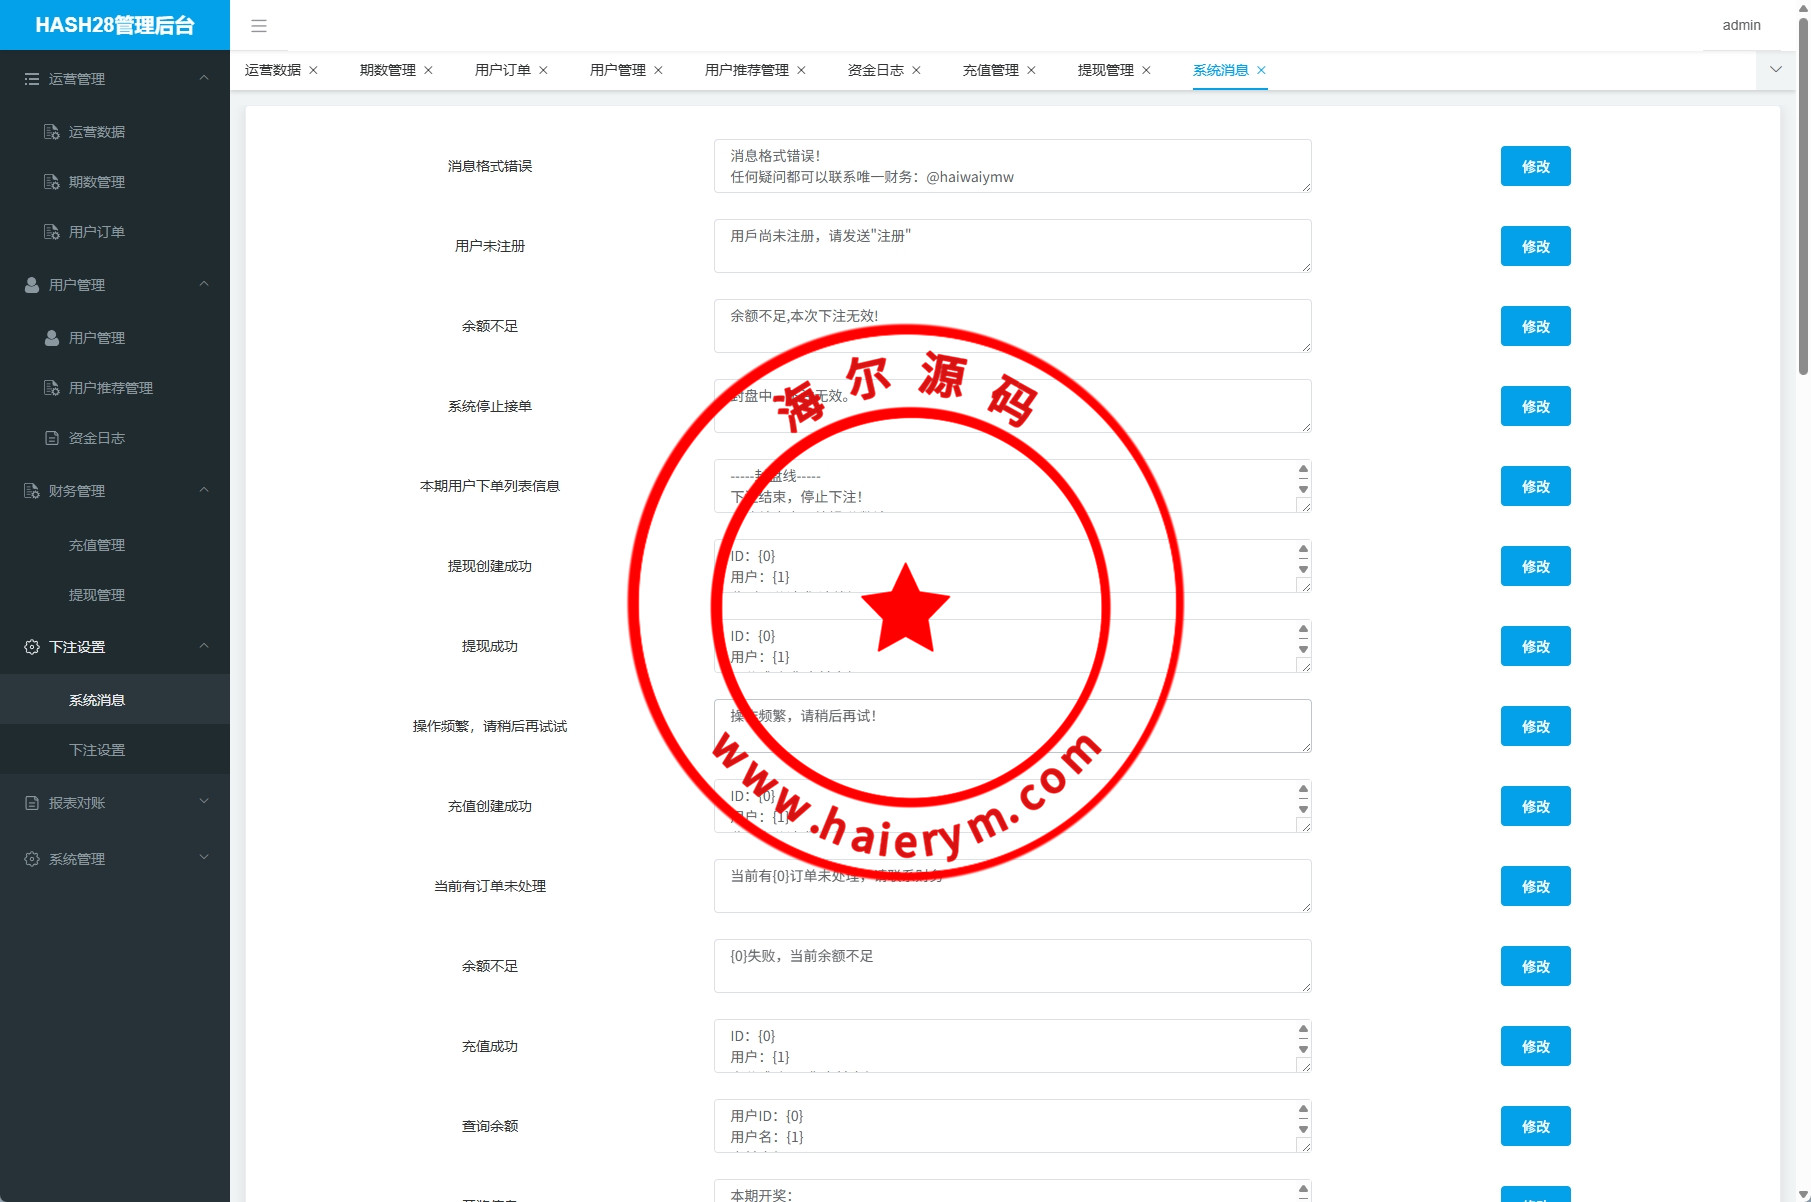Viewport: 1811px width, 1202px height.
Task: Collapse the 运营管理 sidebar group
Action: click(x=204, y=78)
